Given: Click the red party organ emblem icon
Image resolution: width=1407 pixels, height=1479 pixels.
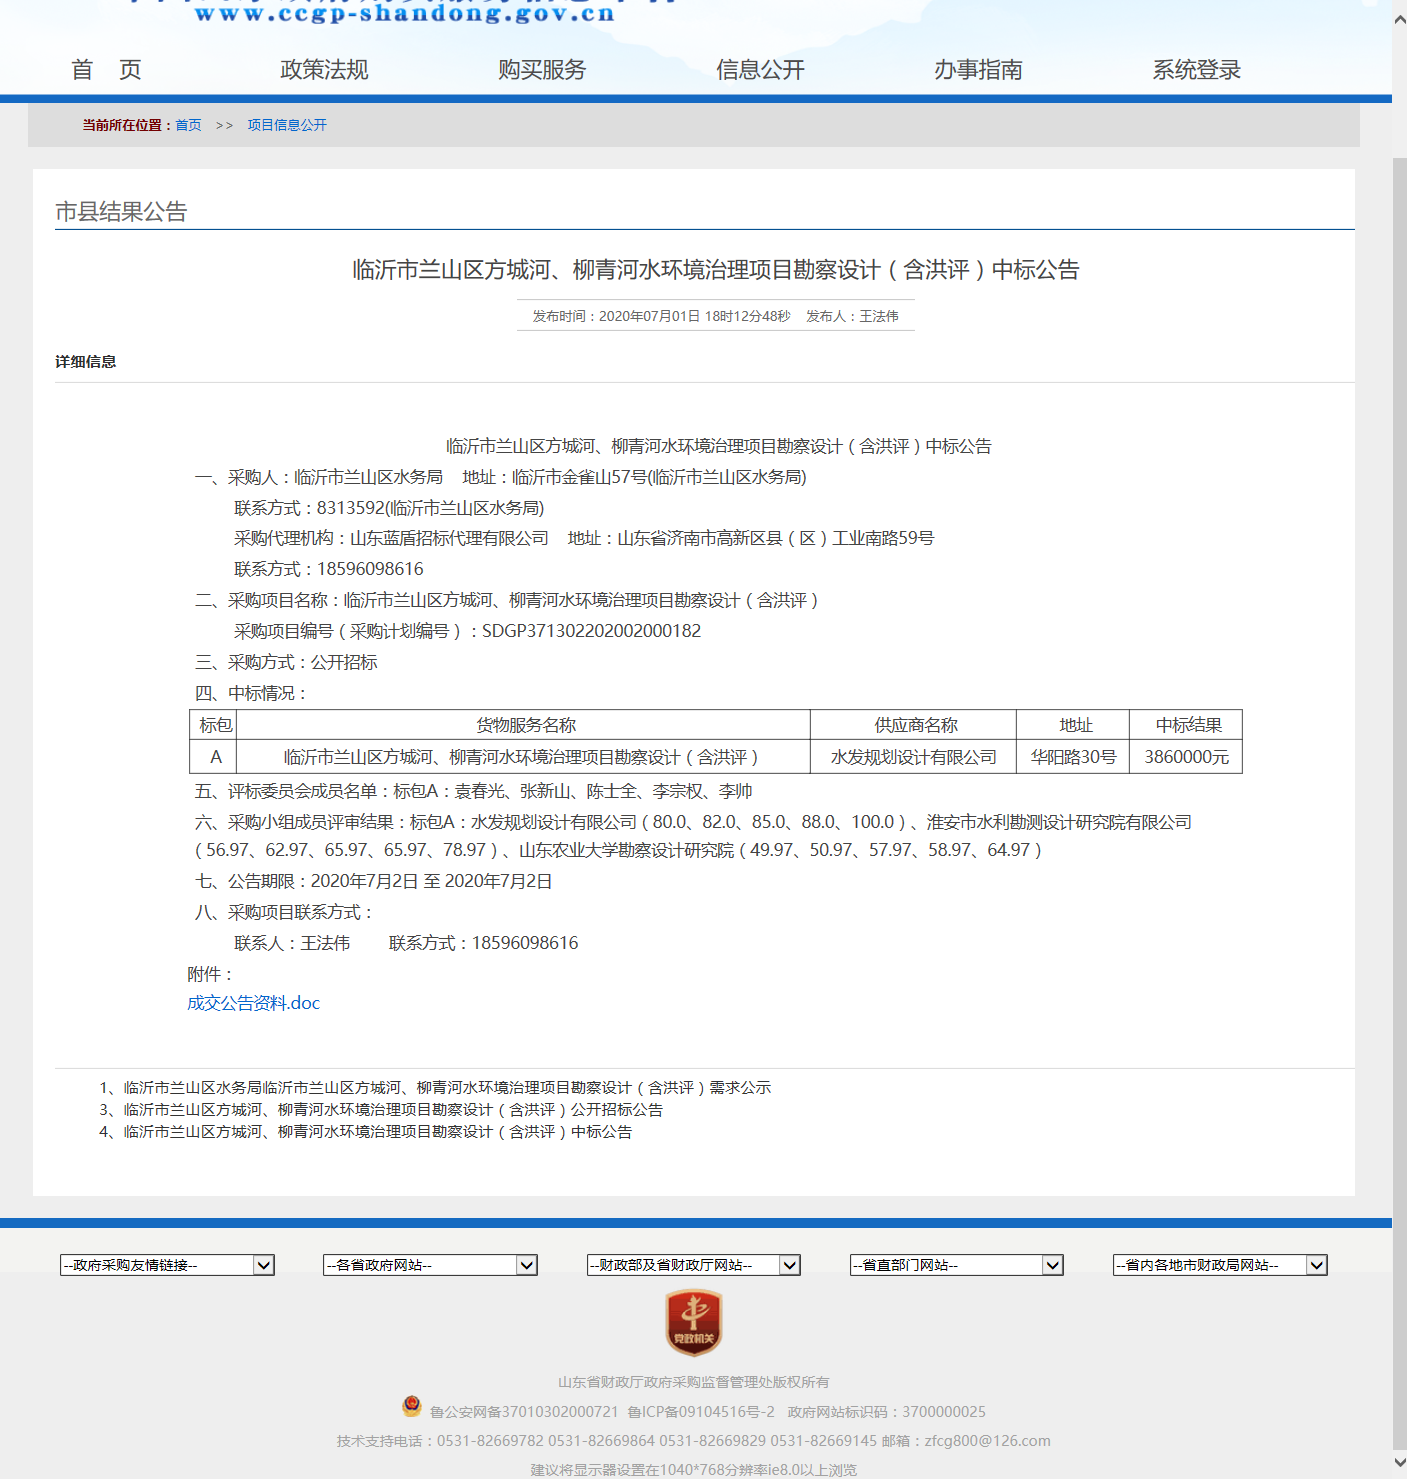Looking at the screenshot, I should 694,1322.
